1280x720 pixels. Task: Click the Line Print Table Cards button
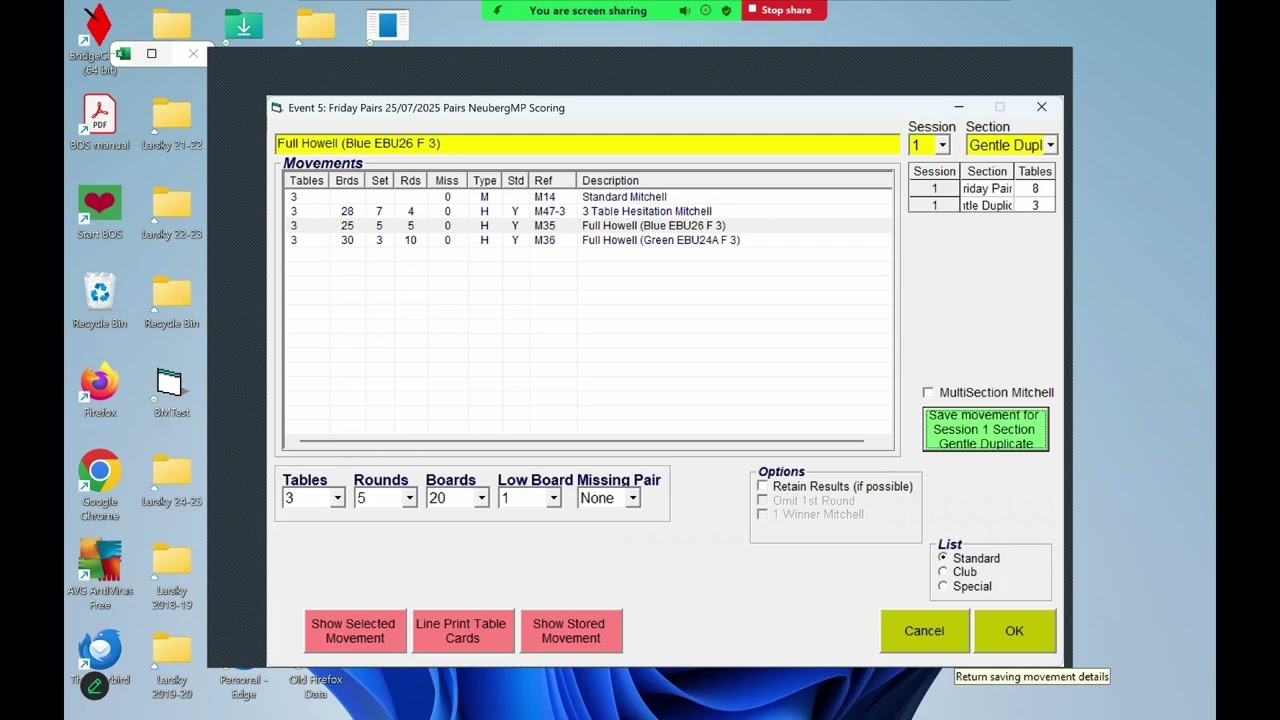[461, 631]
